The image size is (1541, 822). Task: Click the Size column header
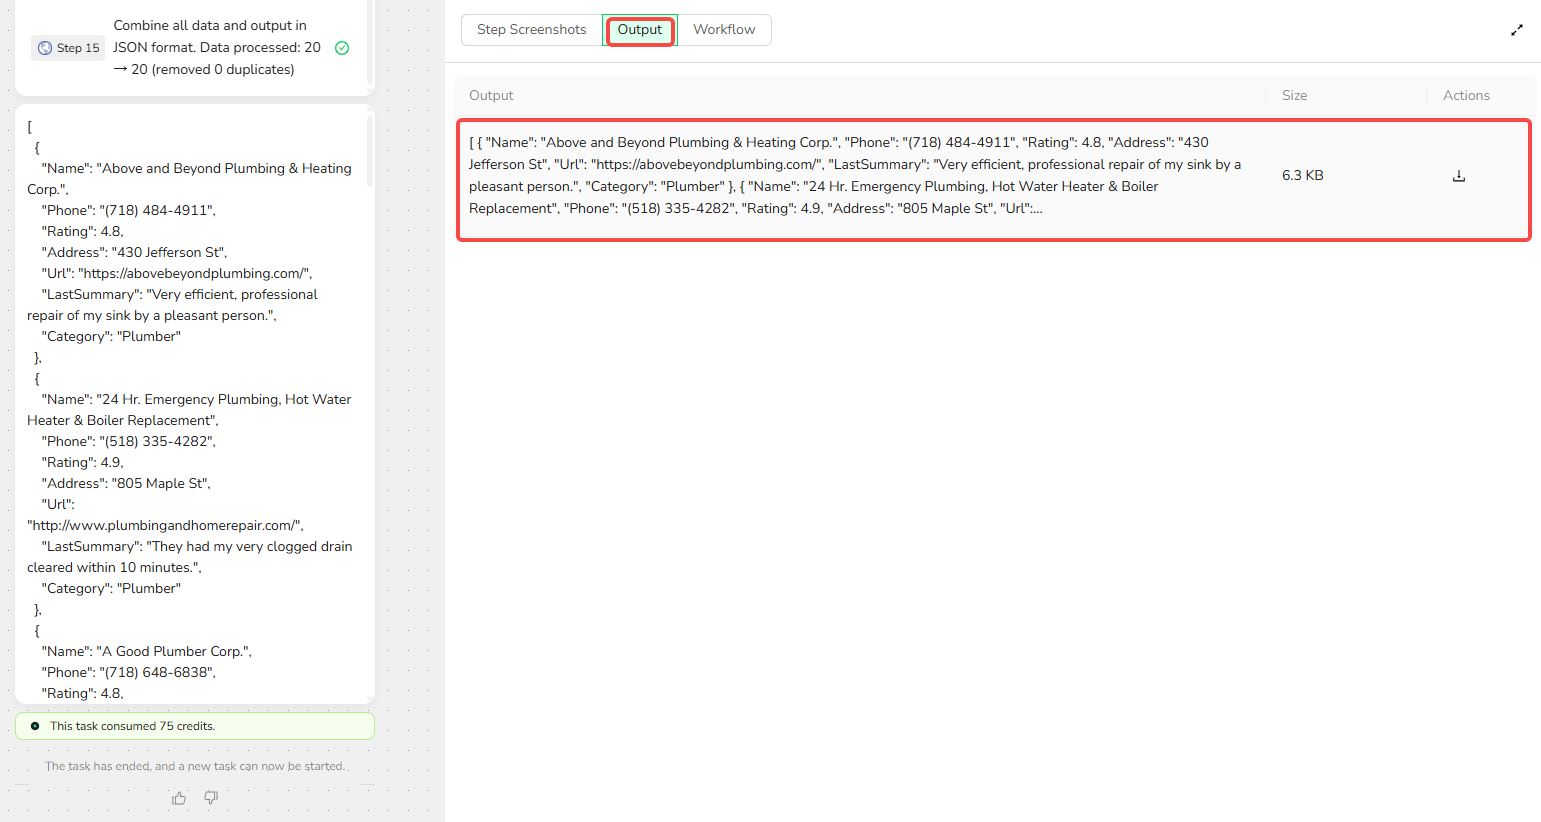tap(1294, 96)
